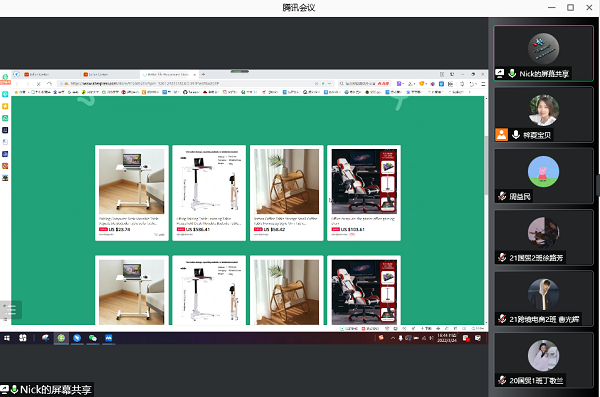Click the screen share icon on Nick's tile
Image resolution: width=600 pixels, height=397 pixels.
(x=500, y=73)
